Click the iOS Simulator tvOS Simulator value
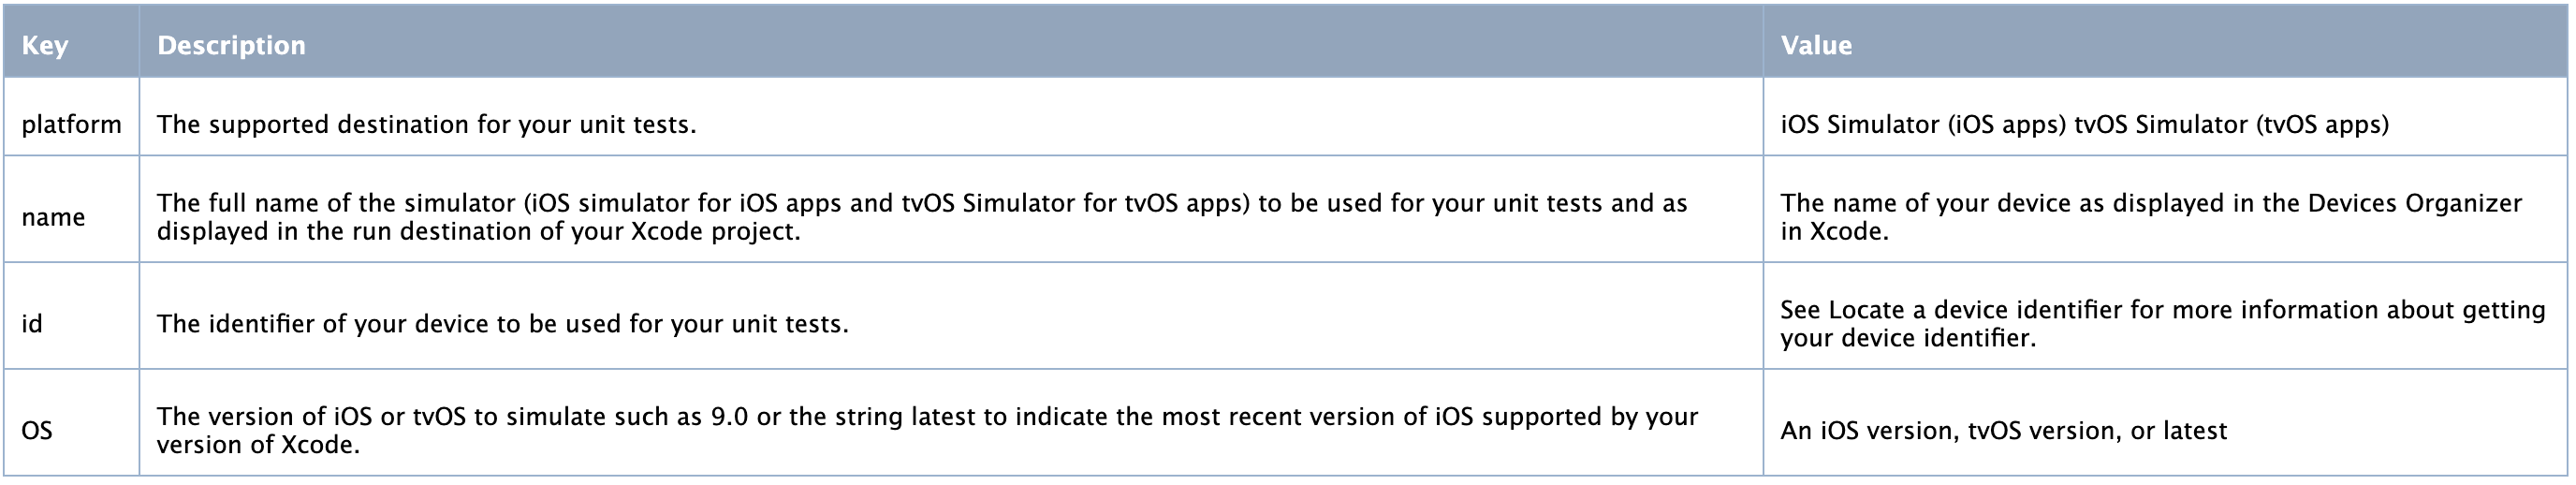Screen dimensions: 2576x485 point(2084,125)
